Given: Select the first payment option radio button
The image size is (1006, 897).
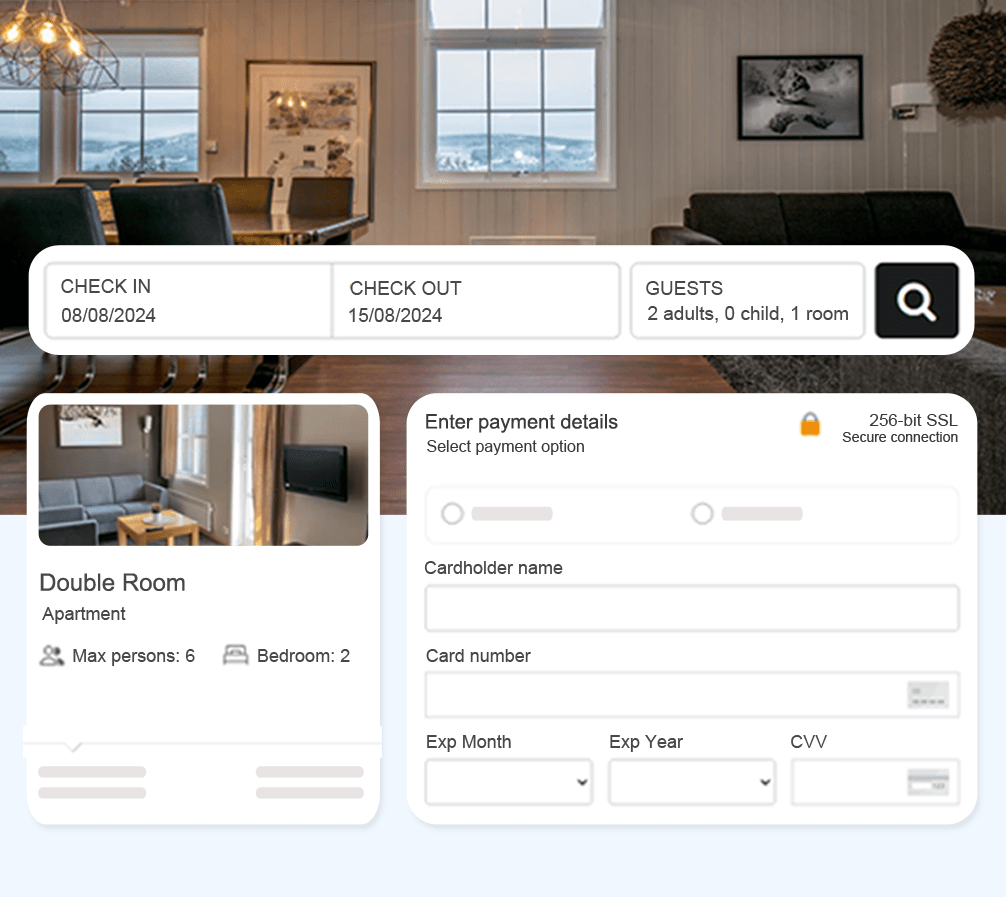Looking at the screenshot, I should 452,513.
